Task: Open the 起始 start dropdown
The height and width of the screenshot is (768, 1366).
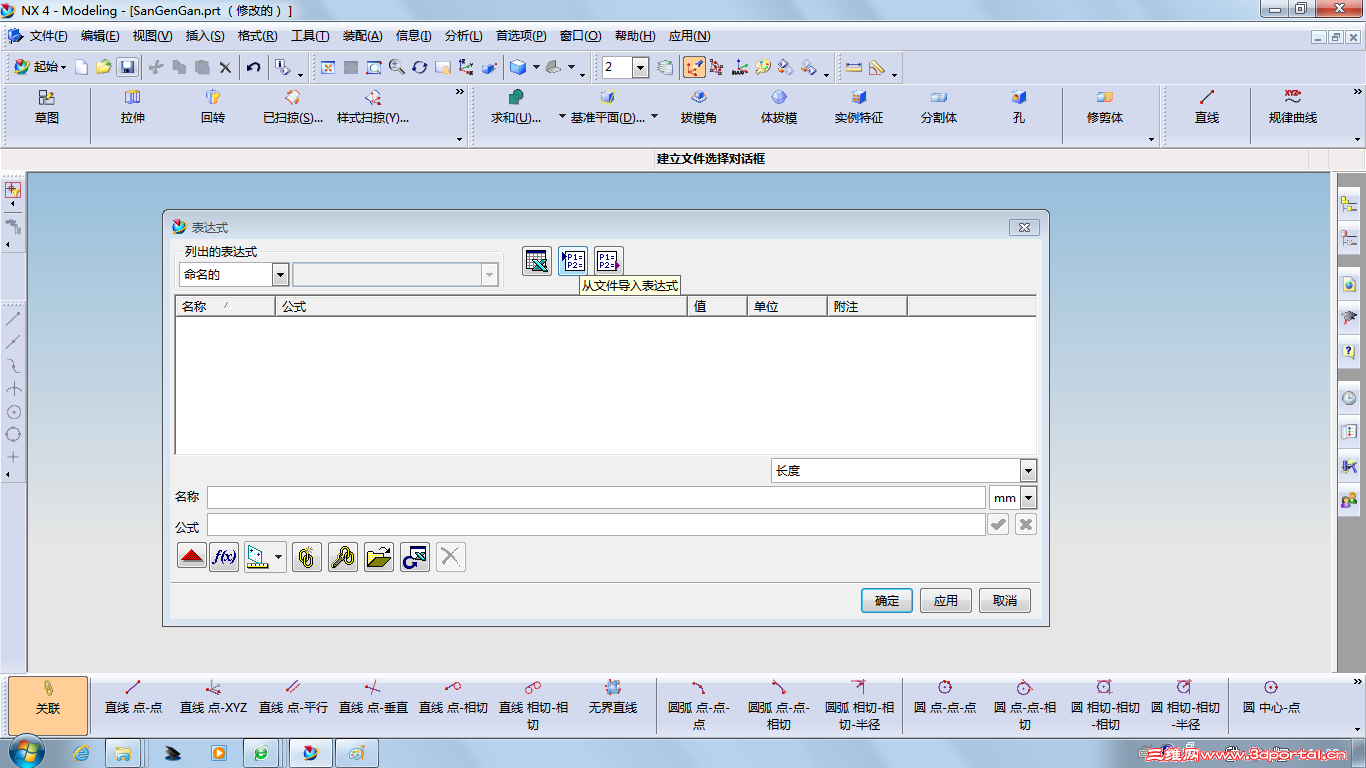Action: tap(40, 67)
